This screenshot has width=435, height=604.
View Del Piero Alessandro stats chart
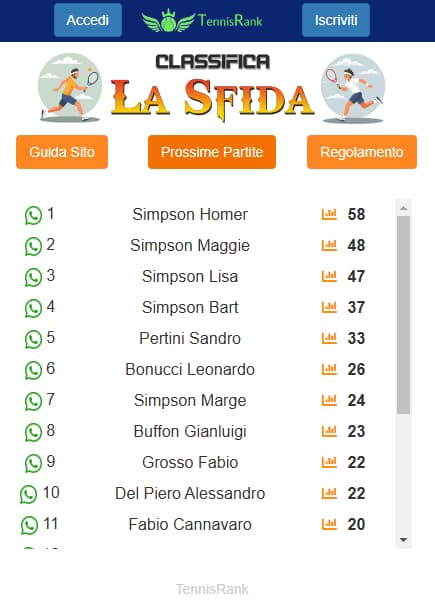pos(329,493)
